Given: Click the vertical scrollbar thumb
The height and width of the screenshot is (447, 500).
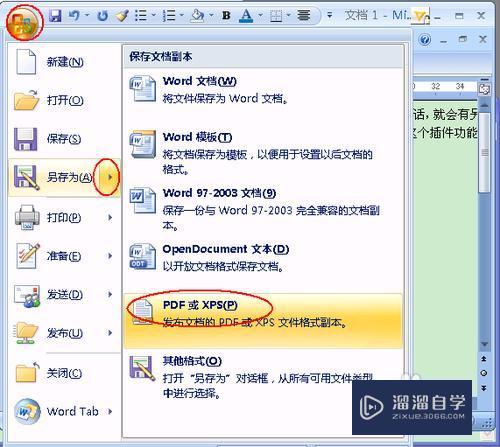Looking at the screenshot, I should (x=485, y=153).
